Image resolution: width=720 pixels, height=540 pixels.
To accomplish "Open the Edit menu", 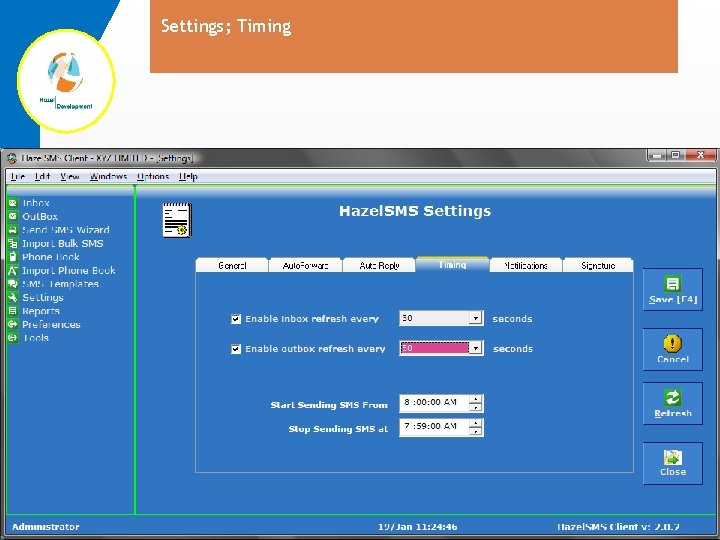I will tap(42, 176).
